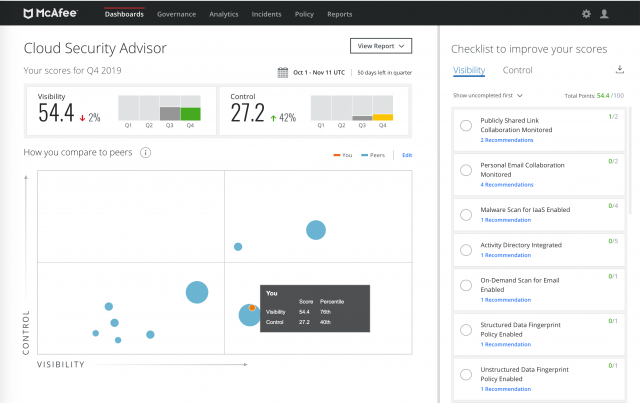The image size is (640, 403).
Task: Click the orange You legend marker
Action: click(x=337, y=155)
